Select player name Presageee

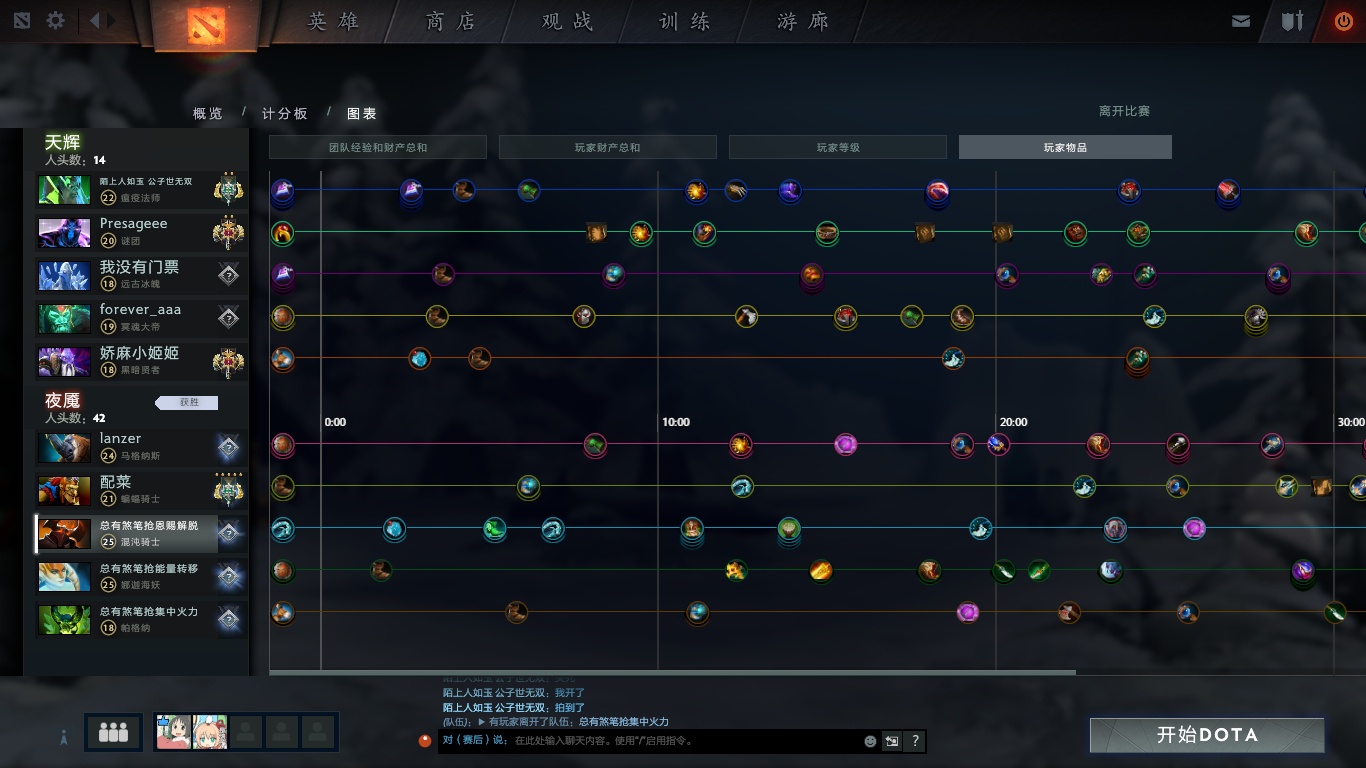[x=134, y=224]
